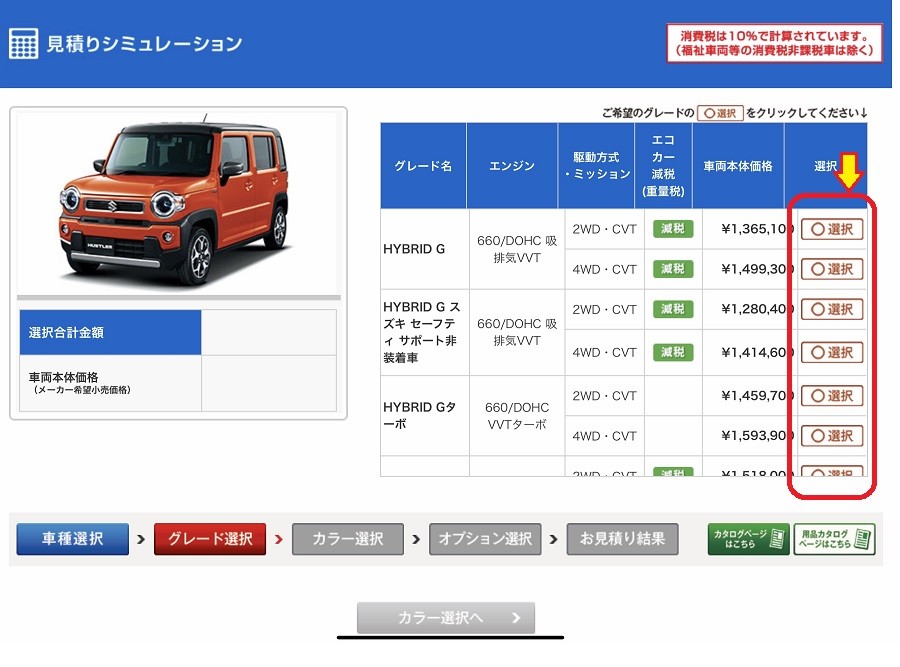
Task: Click the 減税 badge for ¥1,365,100 row
Action: pos(673,229)
